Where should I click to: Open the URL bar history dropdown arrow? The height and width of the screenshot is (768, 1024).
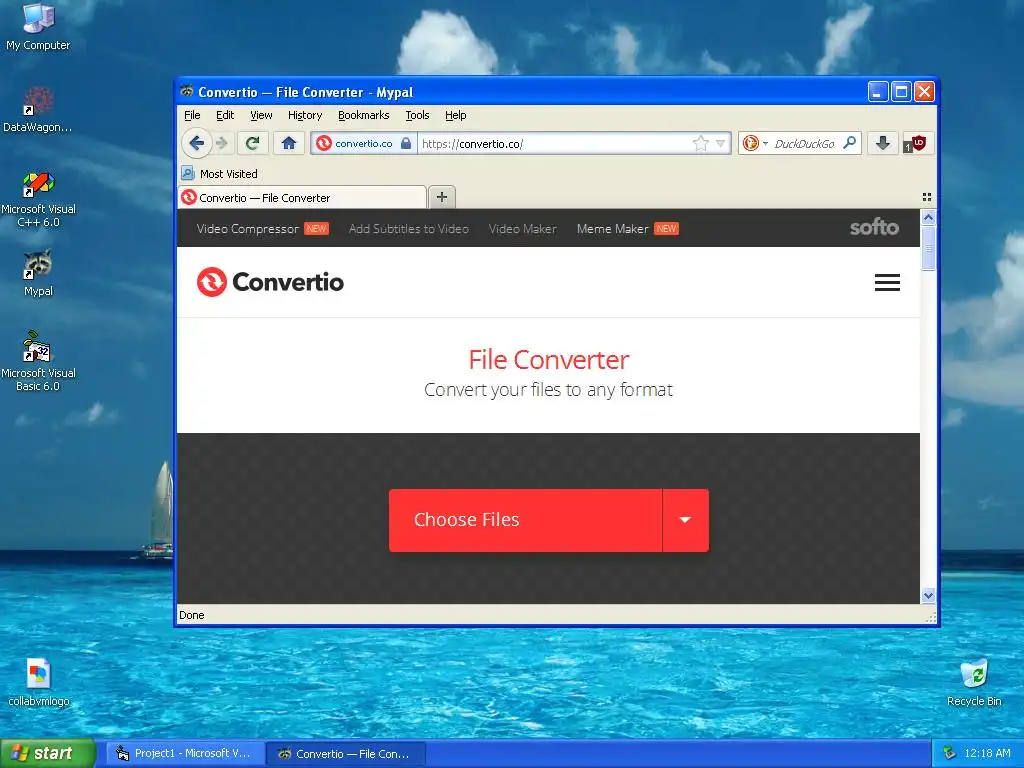[x=720, y=143]
